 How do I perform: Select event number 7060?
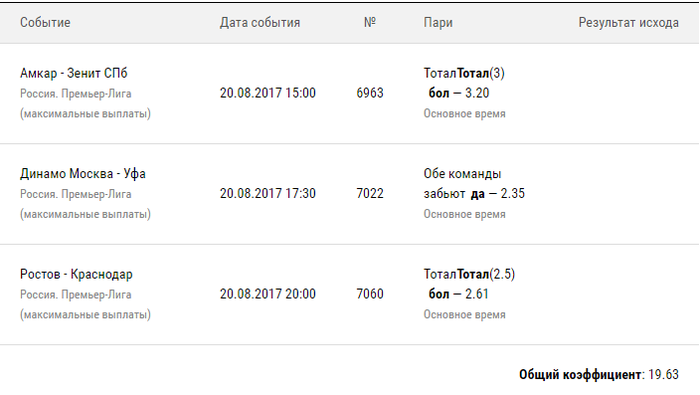[370, 294]
